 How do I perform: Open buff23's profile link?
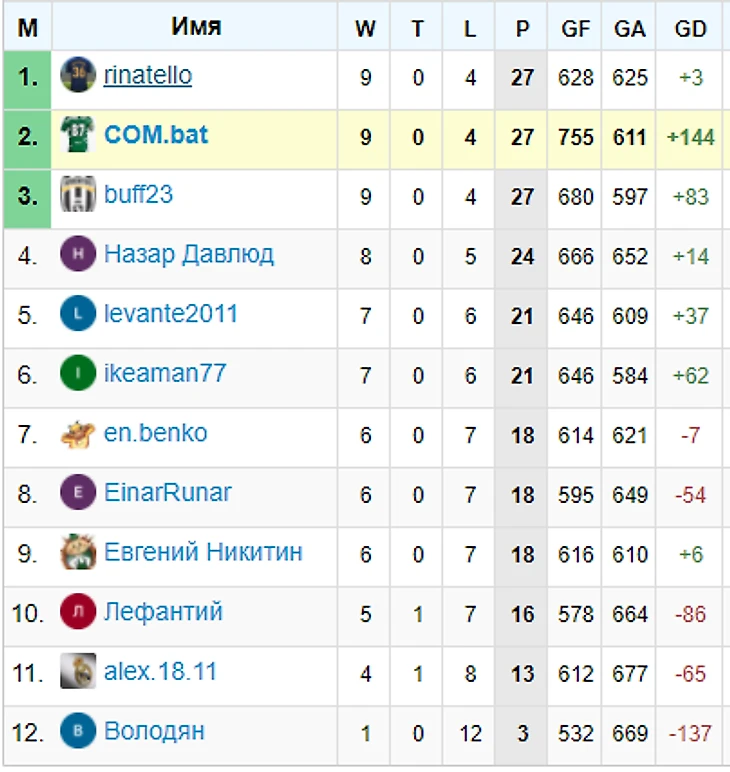click(138, 194)
